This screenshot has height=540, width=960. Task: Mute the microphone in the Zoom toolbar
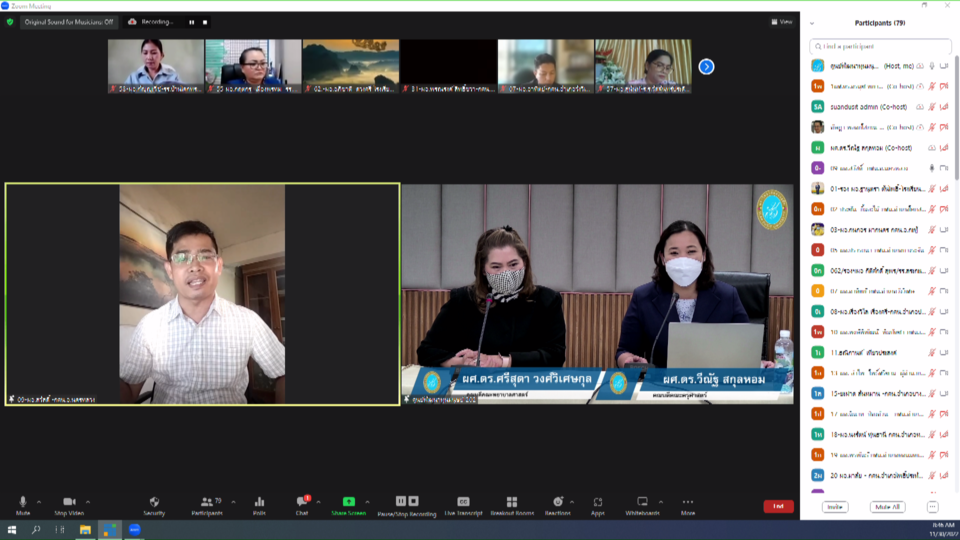pyautogui.click(x=22, y=503)
